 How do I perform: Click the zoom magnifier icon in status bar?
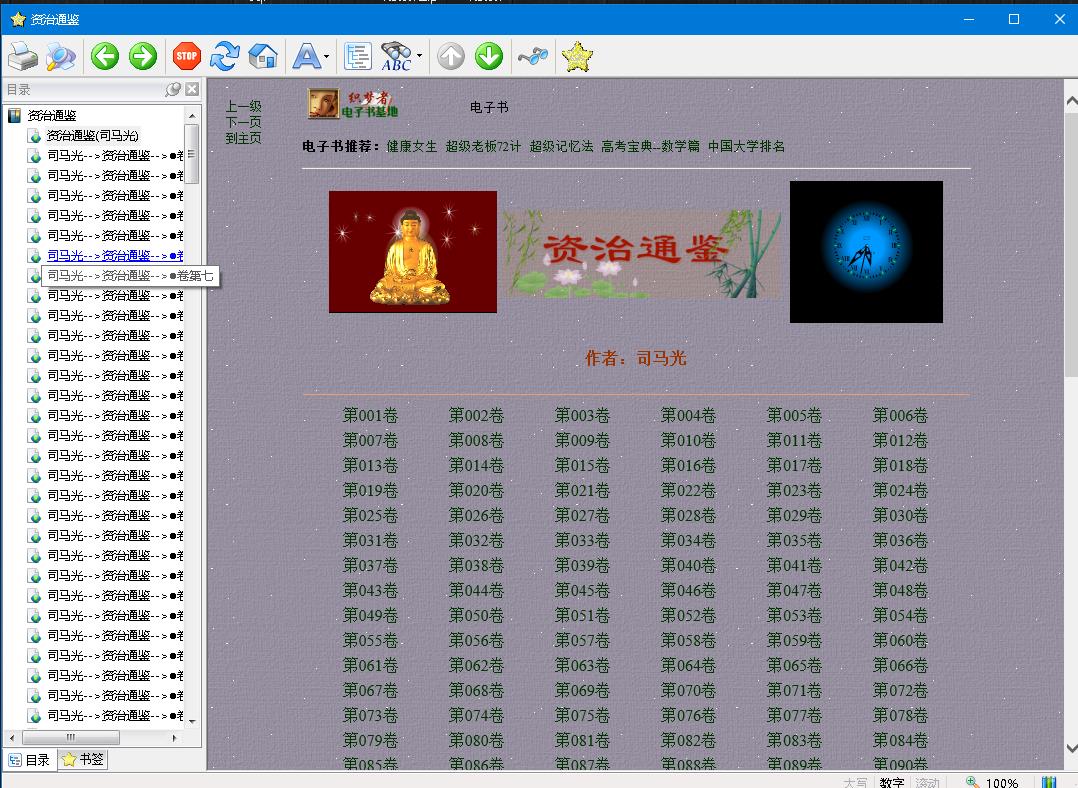tap(972, 782)
